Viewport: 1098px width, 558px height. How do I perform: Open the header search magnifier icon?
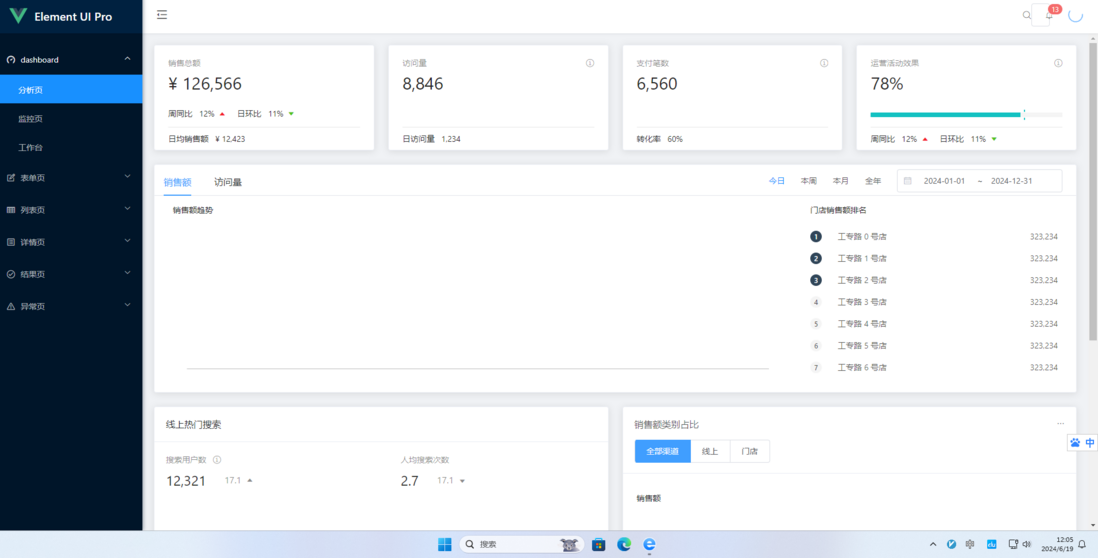tap(1027, 15)
